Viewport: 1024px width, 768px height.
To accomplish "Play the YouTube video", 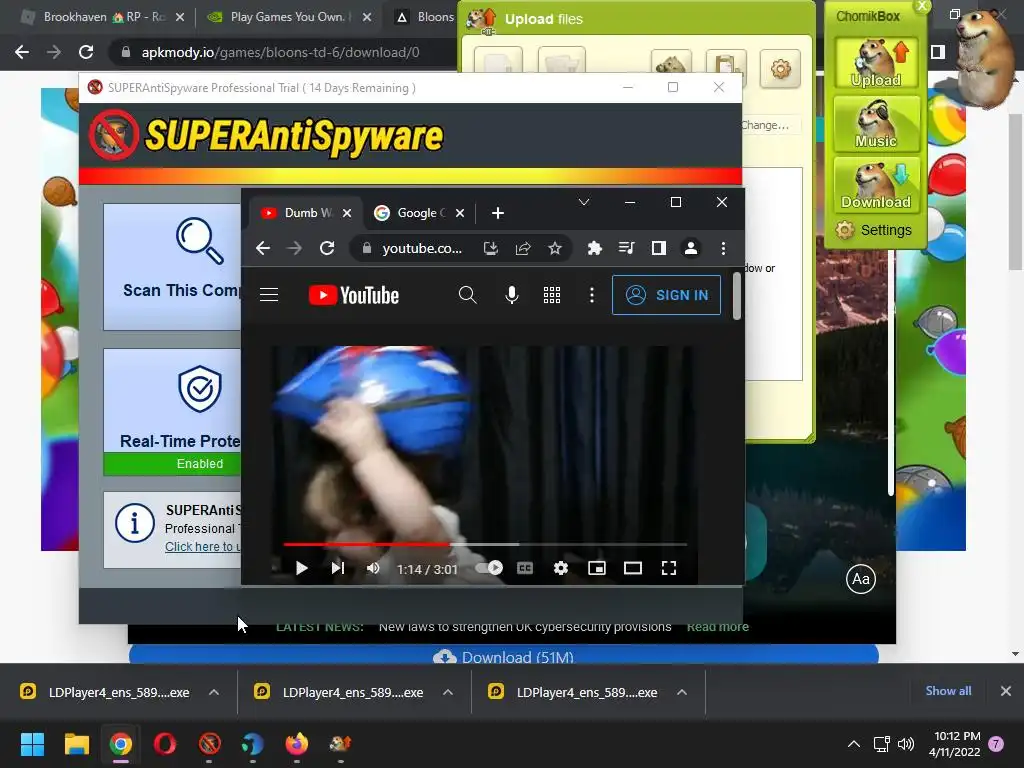I will pyautogui.click(x=301, y=568).
